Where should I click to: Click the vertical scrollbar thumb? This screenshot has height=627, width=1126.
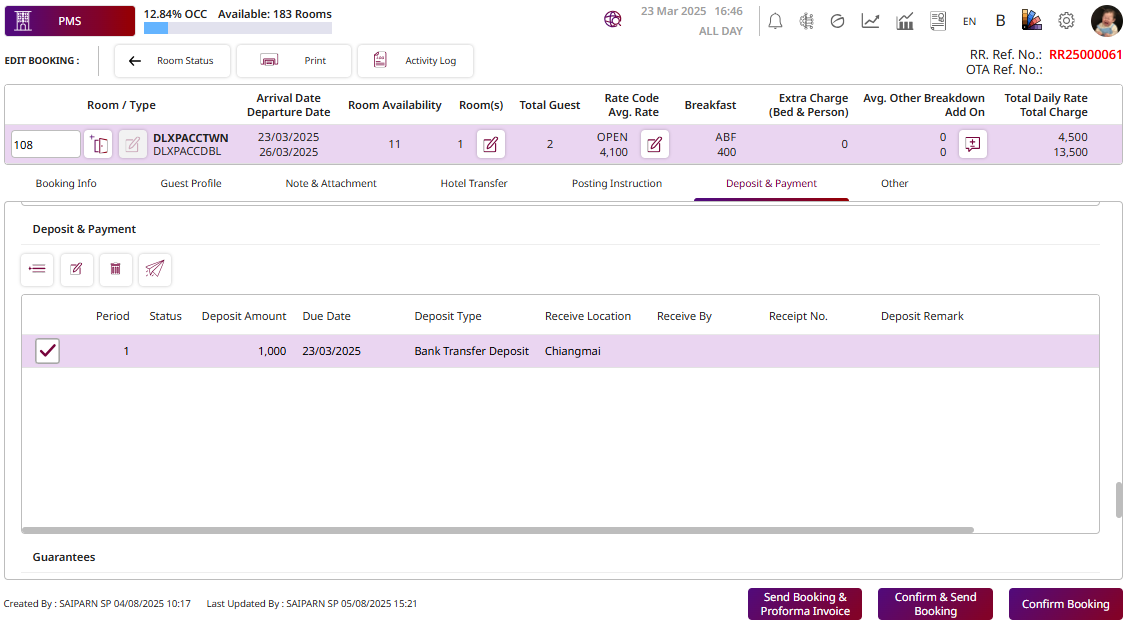(x=1119, y=500)
